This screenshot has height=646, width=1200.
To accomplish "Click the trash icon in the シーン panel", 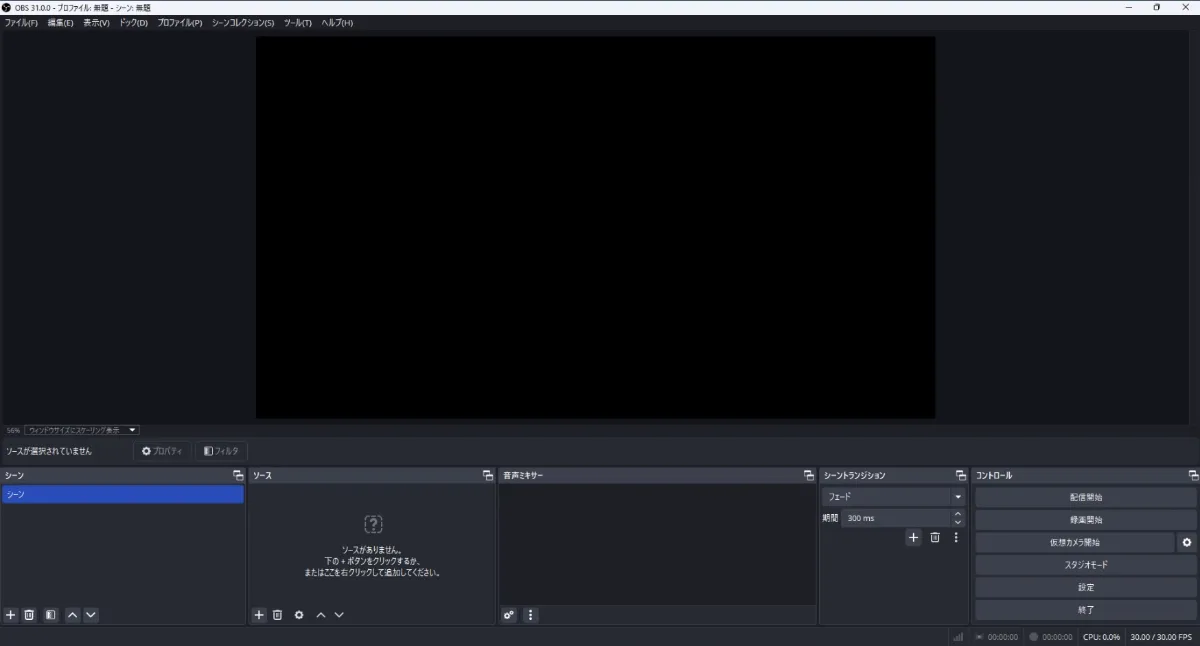I will (x=30, y=615).
